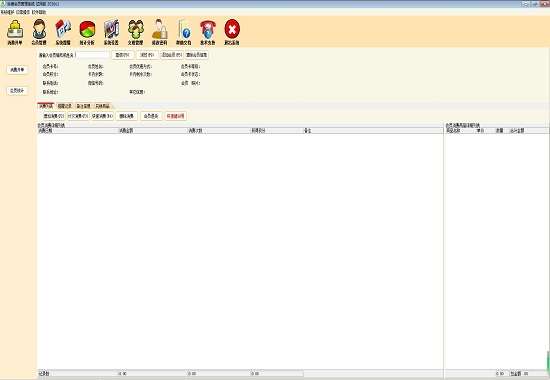
Task: Click the query button beside the search field
Action: (122, 55)
